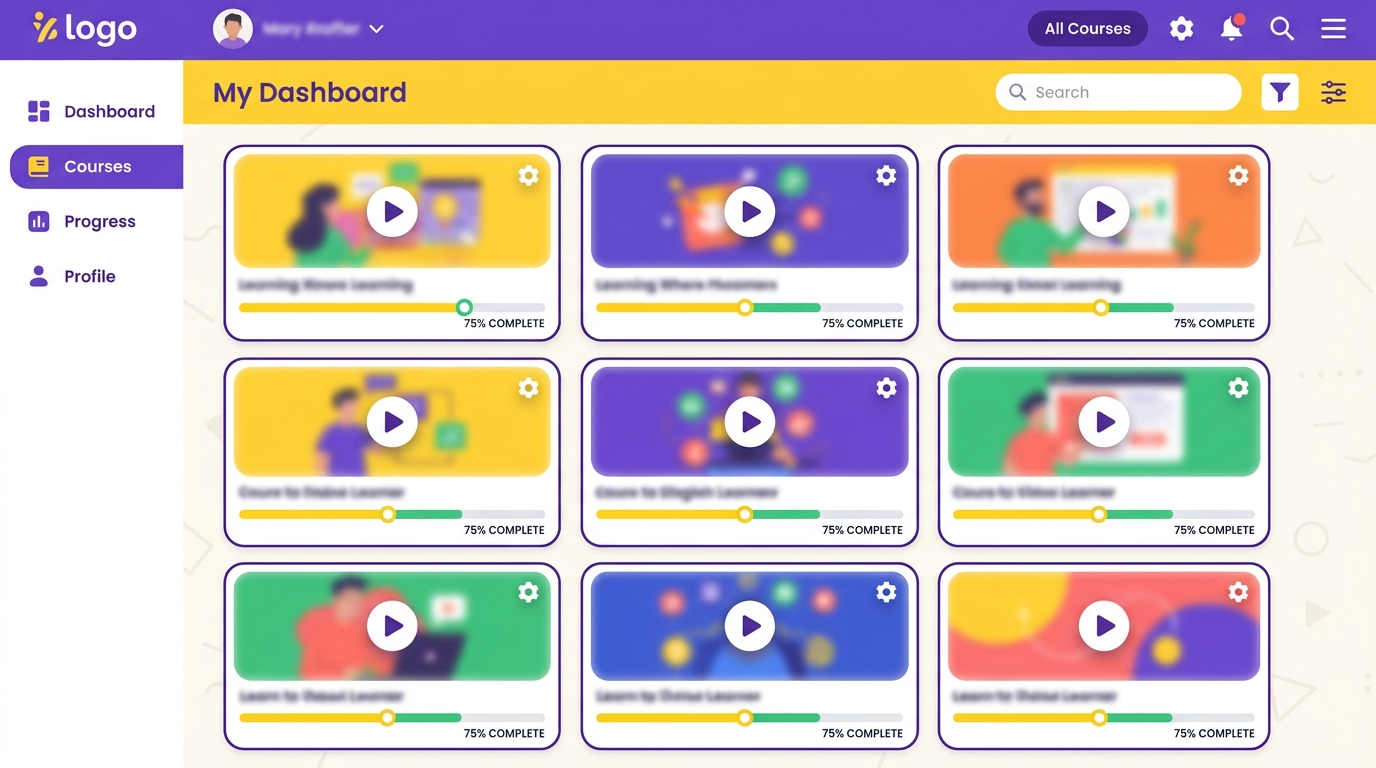Click the All Courses button
The width and height of the screenshot is (1376, 768).
coord(1087,29)
